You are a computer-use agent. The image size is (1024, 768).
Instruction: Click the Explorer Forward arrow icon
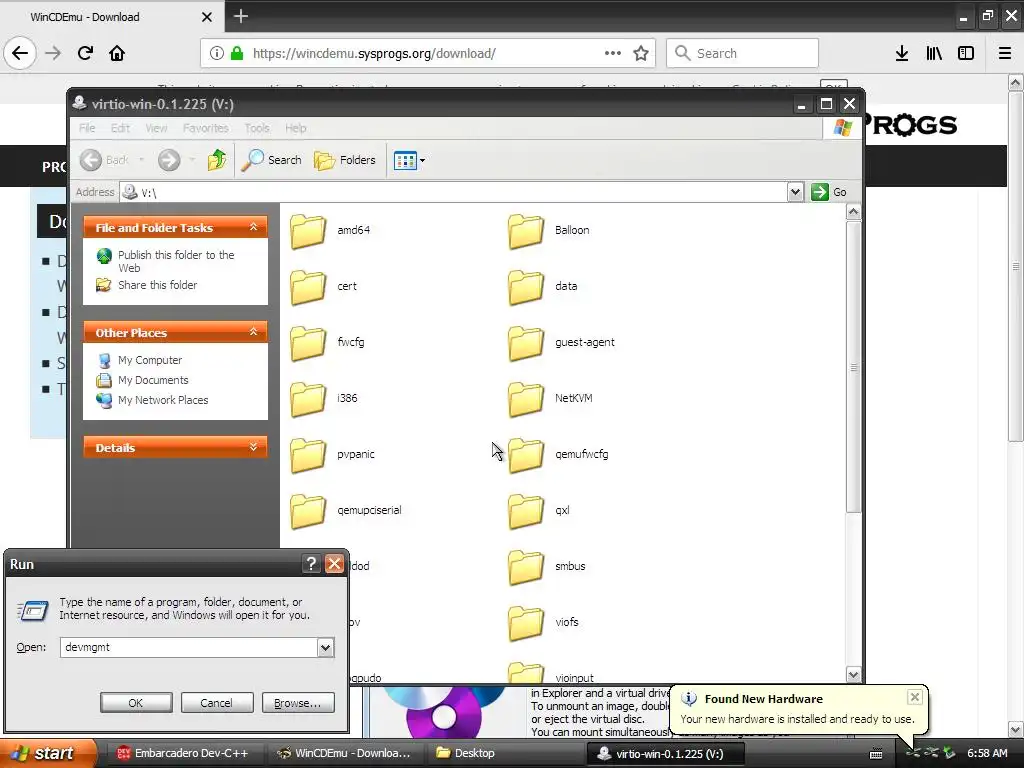(168, 160)
